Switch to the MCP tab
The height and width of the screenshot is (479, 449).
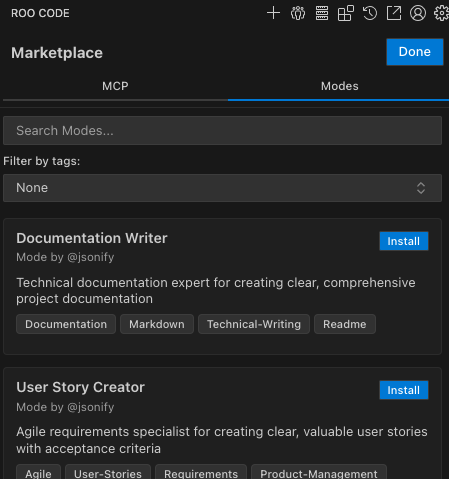click(x=115, y=86)
